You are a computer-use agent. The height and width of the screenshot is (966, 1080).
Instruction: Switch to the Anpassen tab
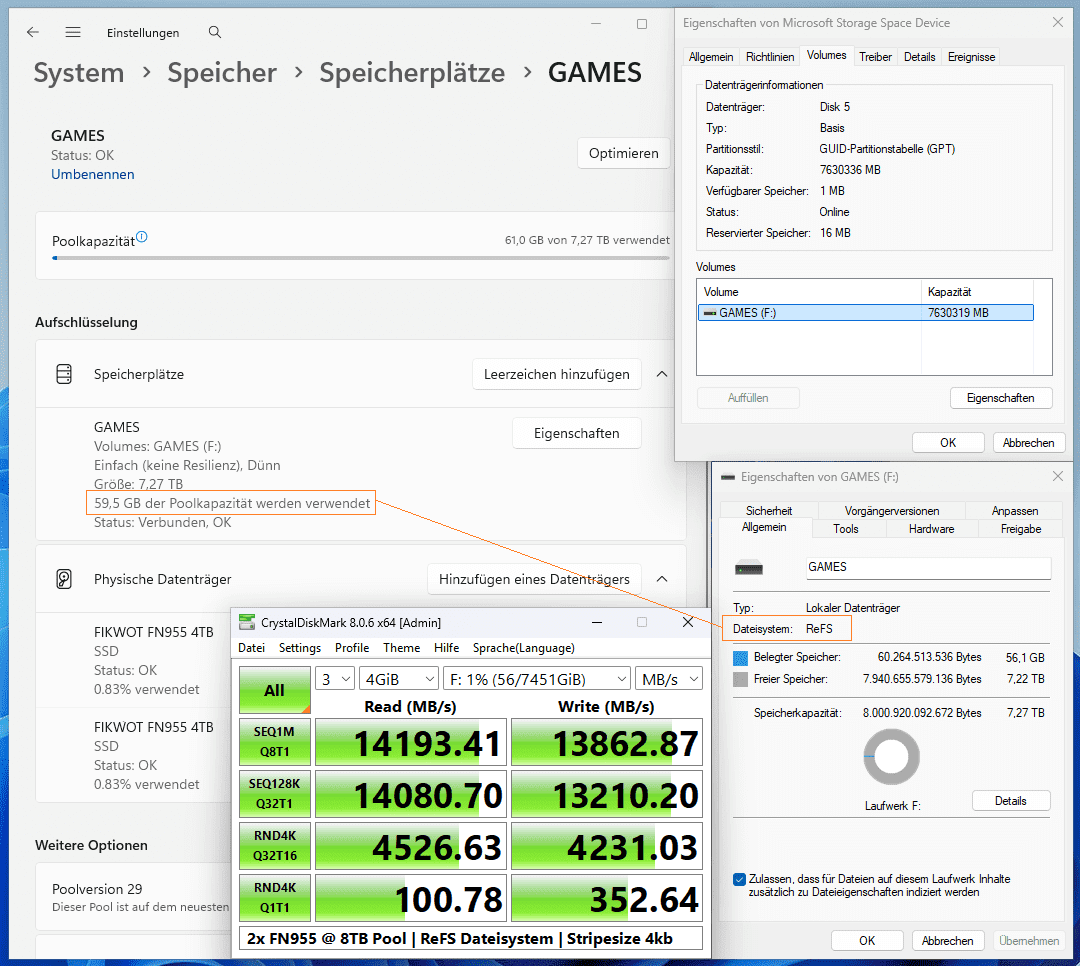point(1015,511)
